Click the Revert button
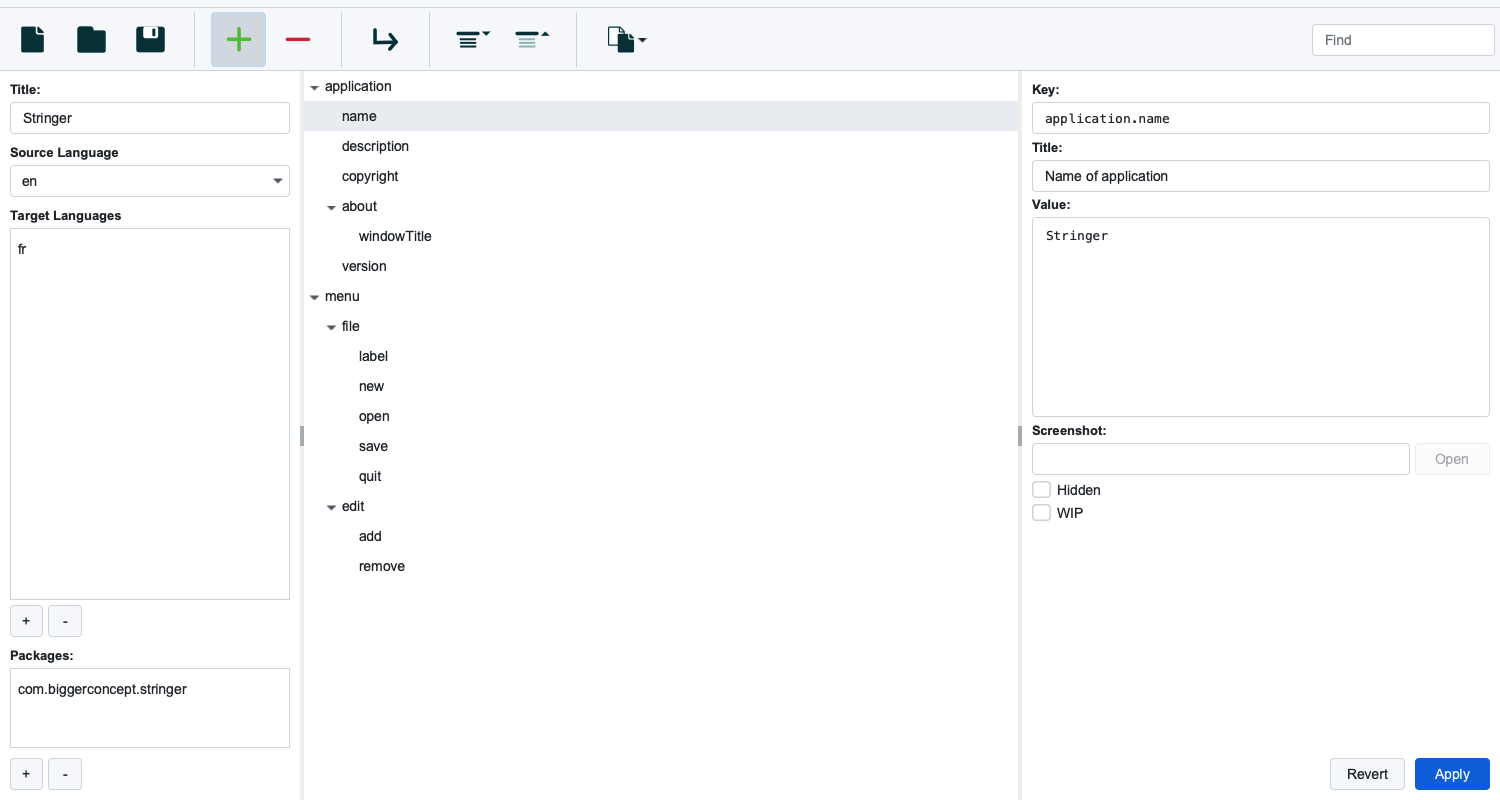 pos(1367,774)
